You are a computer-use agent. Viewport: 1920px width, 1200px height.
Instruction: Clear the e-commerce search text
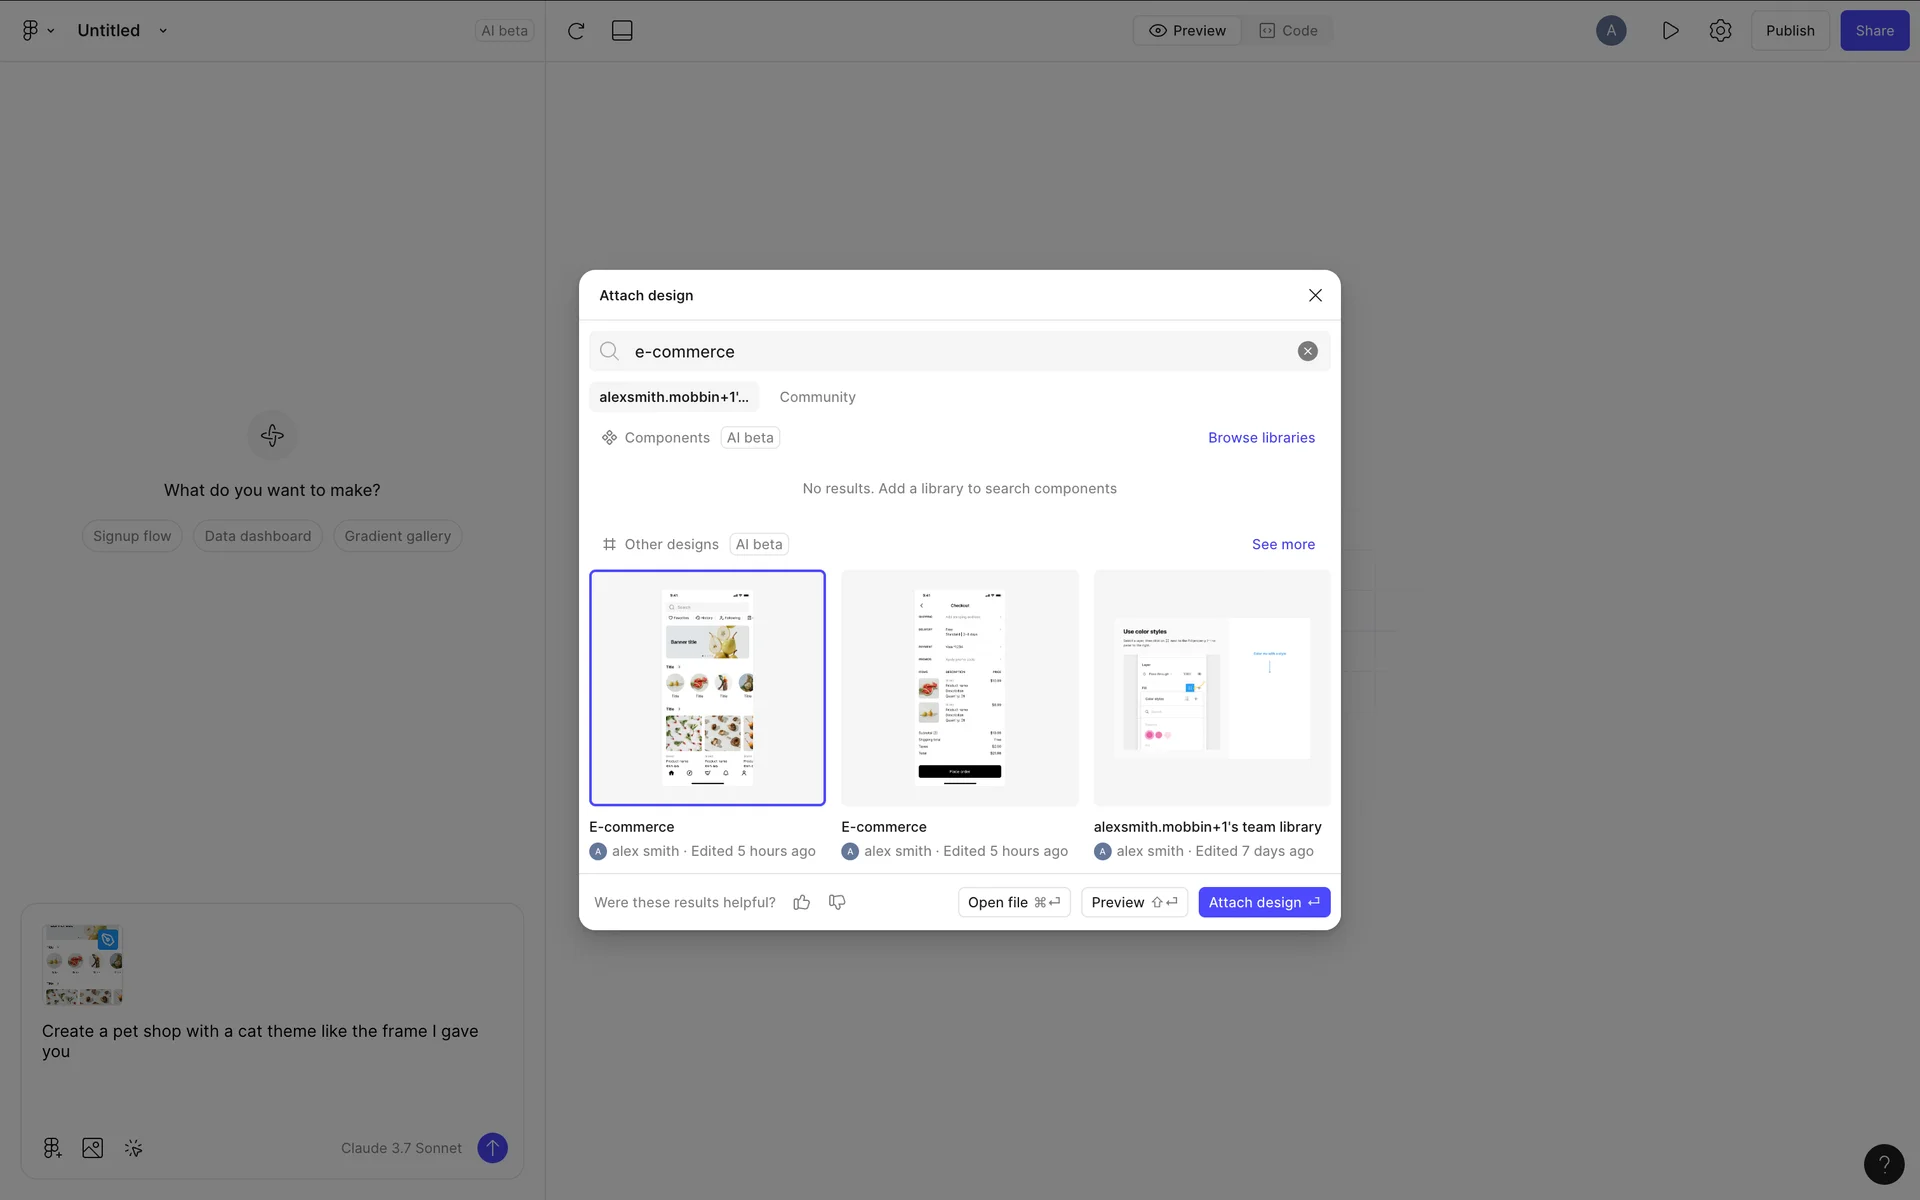1307,351
